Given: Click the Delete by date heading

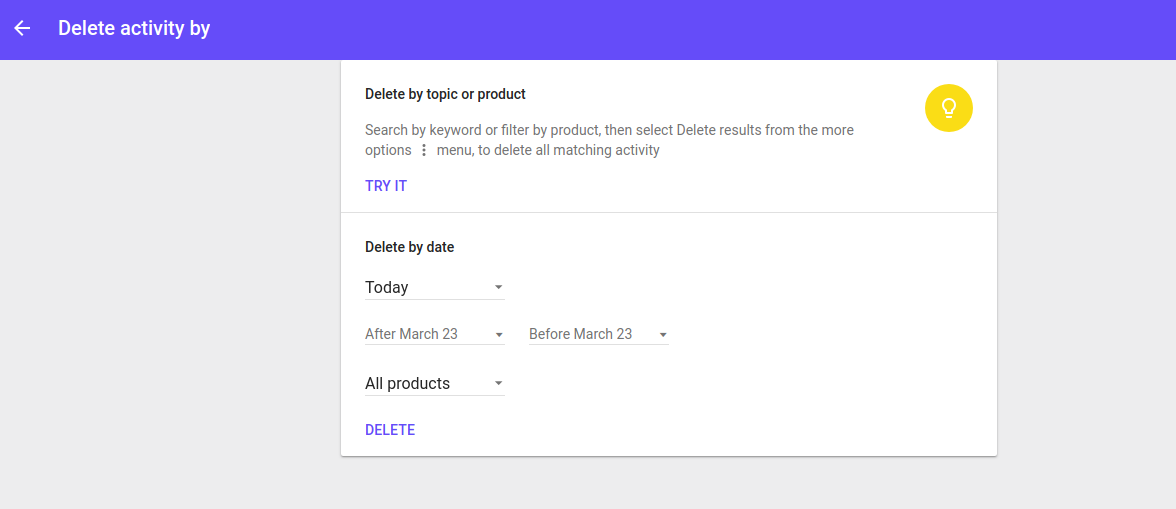Looking at the screenshot, I should pyautogui.click(x=409, y=247).
